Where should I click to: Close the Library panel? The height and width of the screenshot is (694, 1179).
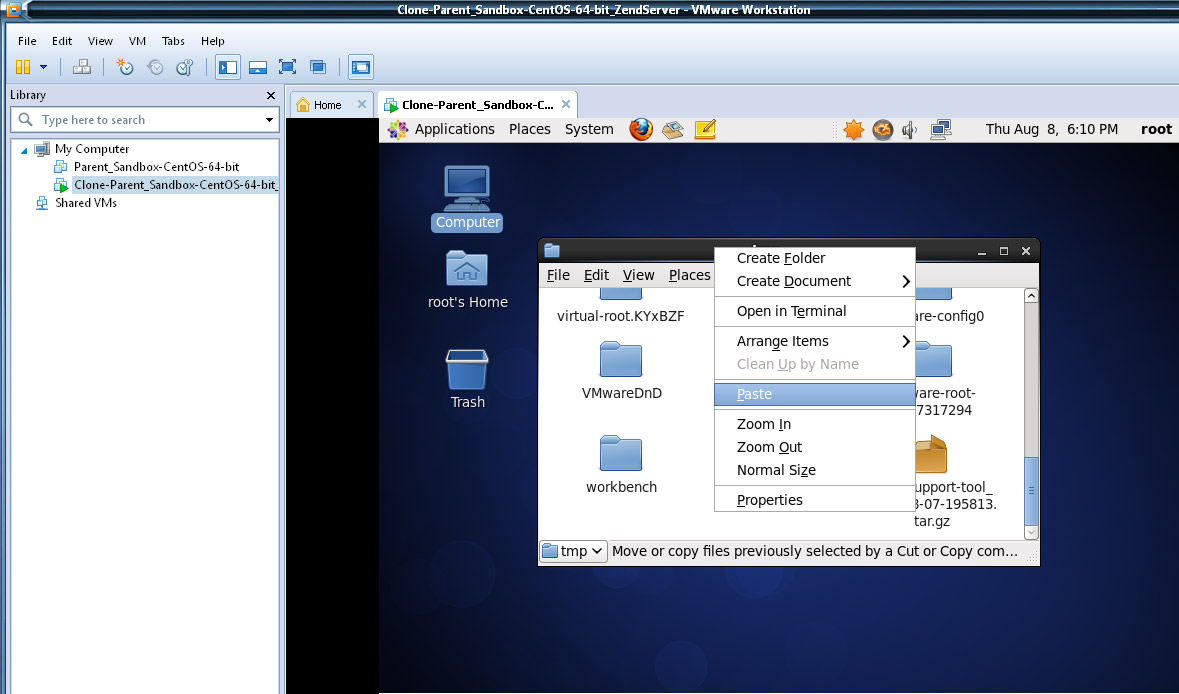[271, 95]
